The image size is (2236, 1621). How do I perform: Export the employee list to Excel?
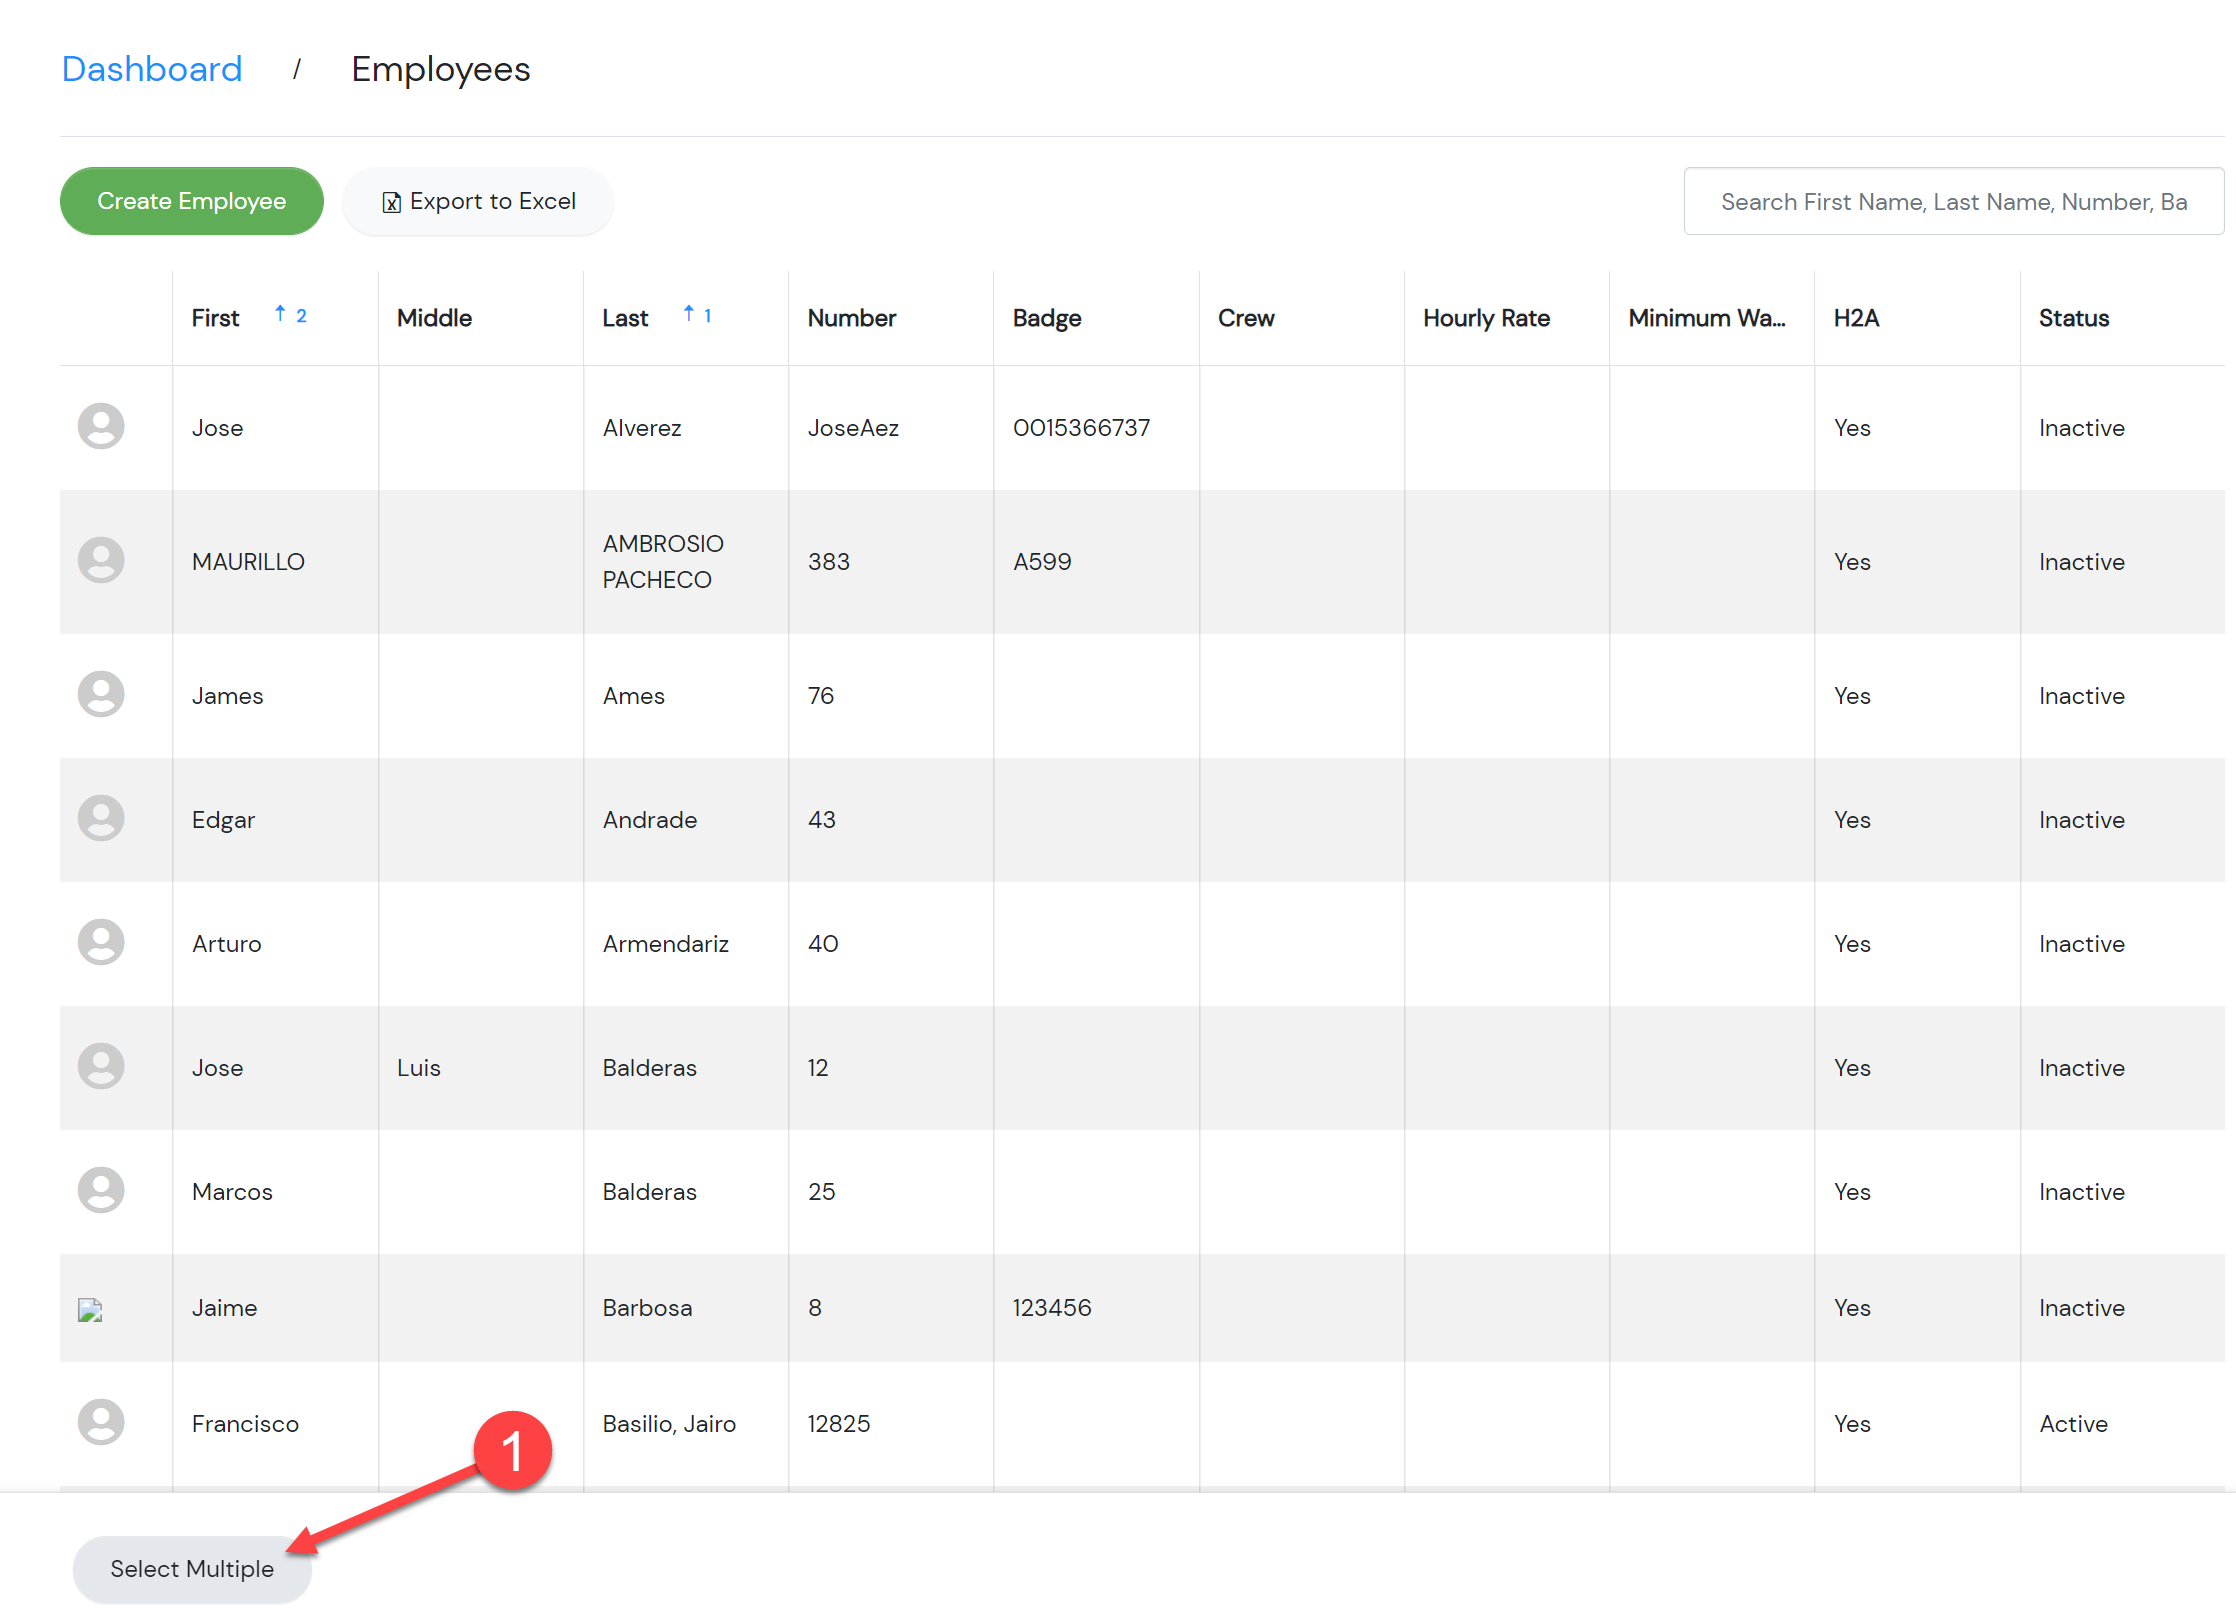[x=478, y=201]
